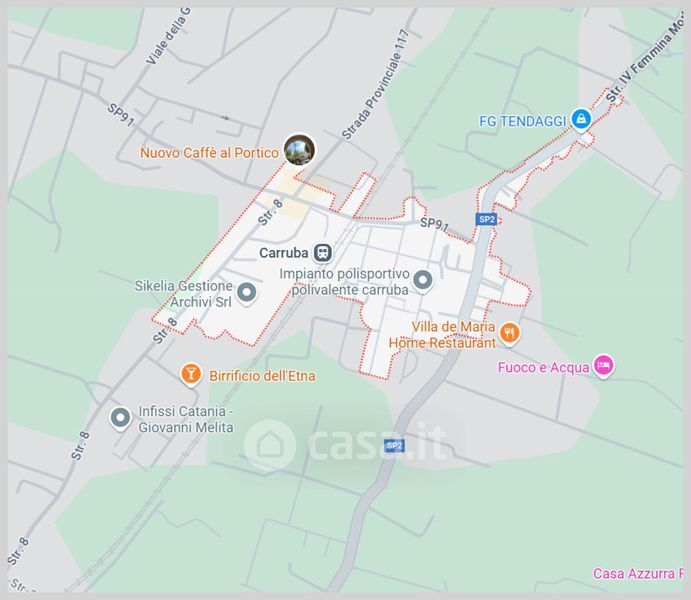This screenshot has height=600, width=691.
Task: Click the casa.it watermark logo
Action: click(x=346, y=444)
